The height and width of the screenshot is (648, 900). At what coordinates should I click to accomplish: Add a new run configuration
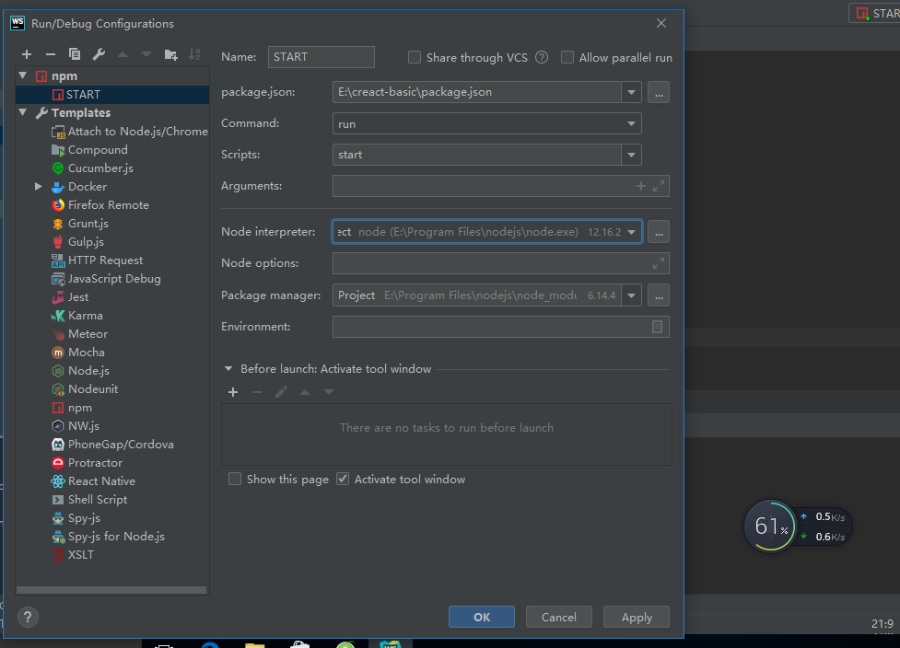click(x=25, y=54)
